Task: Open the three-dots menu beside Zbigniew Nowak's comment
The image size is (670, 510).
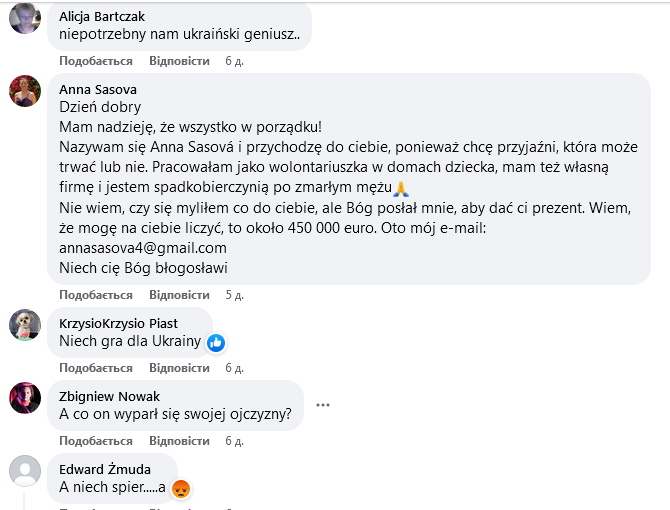Action: pos(323,405)
